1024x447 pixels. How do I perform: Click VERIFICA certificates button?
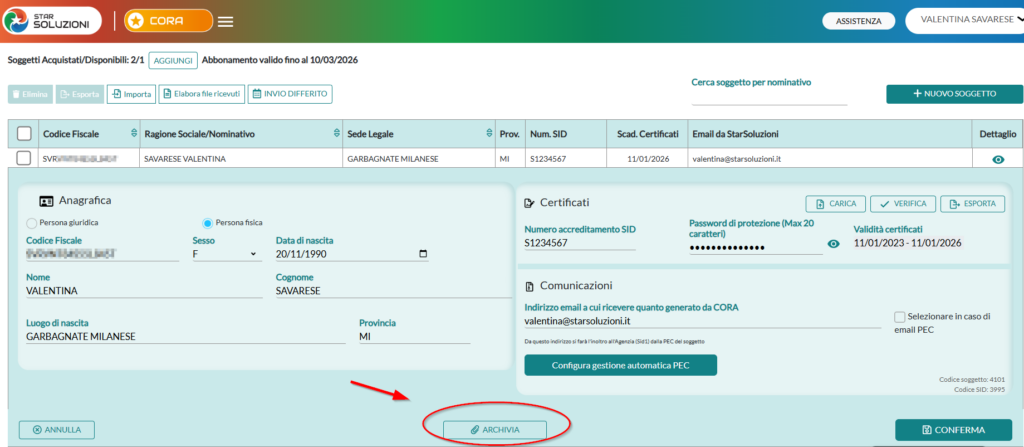903,204
